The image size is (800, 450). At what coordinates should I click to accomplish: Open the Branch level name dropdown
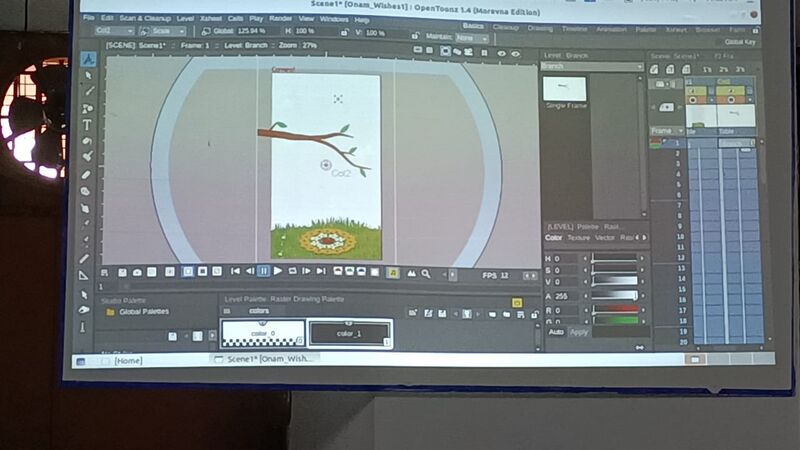tap(590, 66)
